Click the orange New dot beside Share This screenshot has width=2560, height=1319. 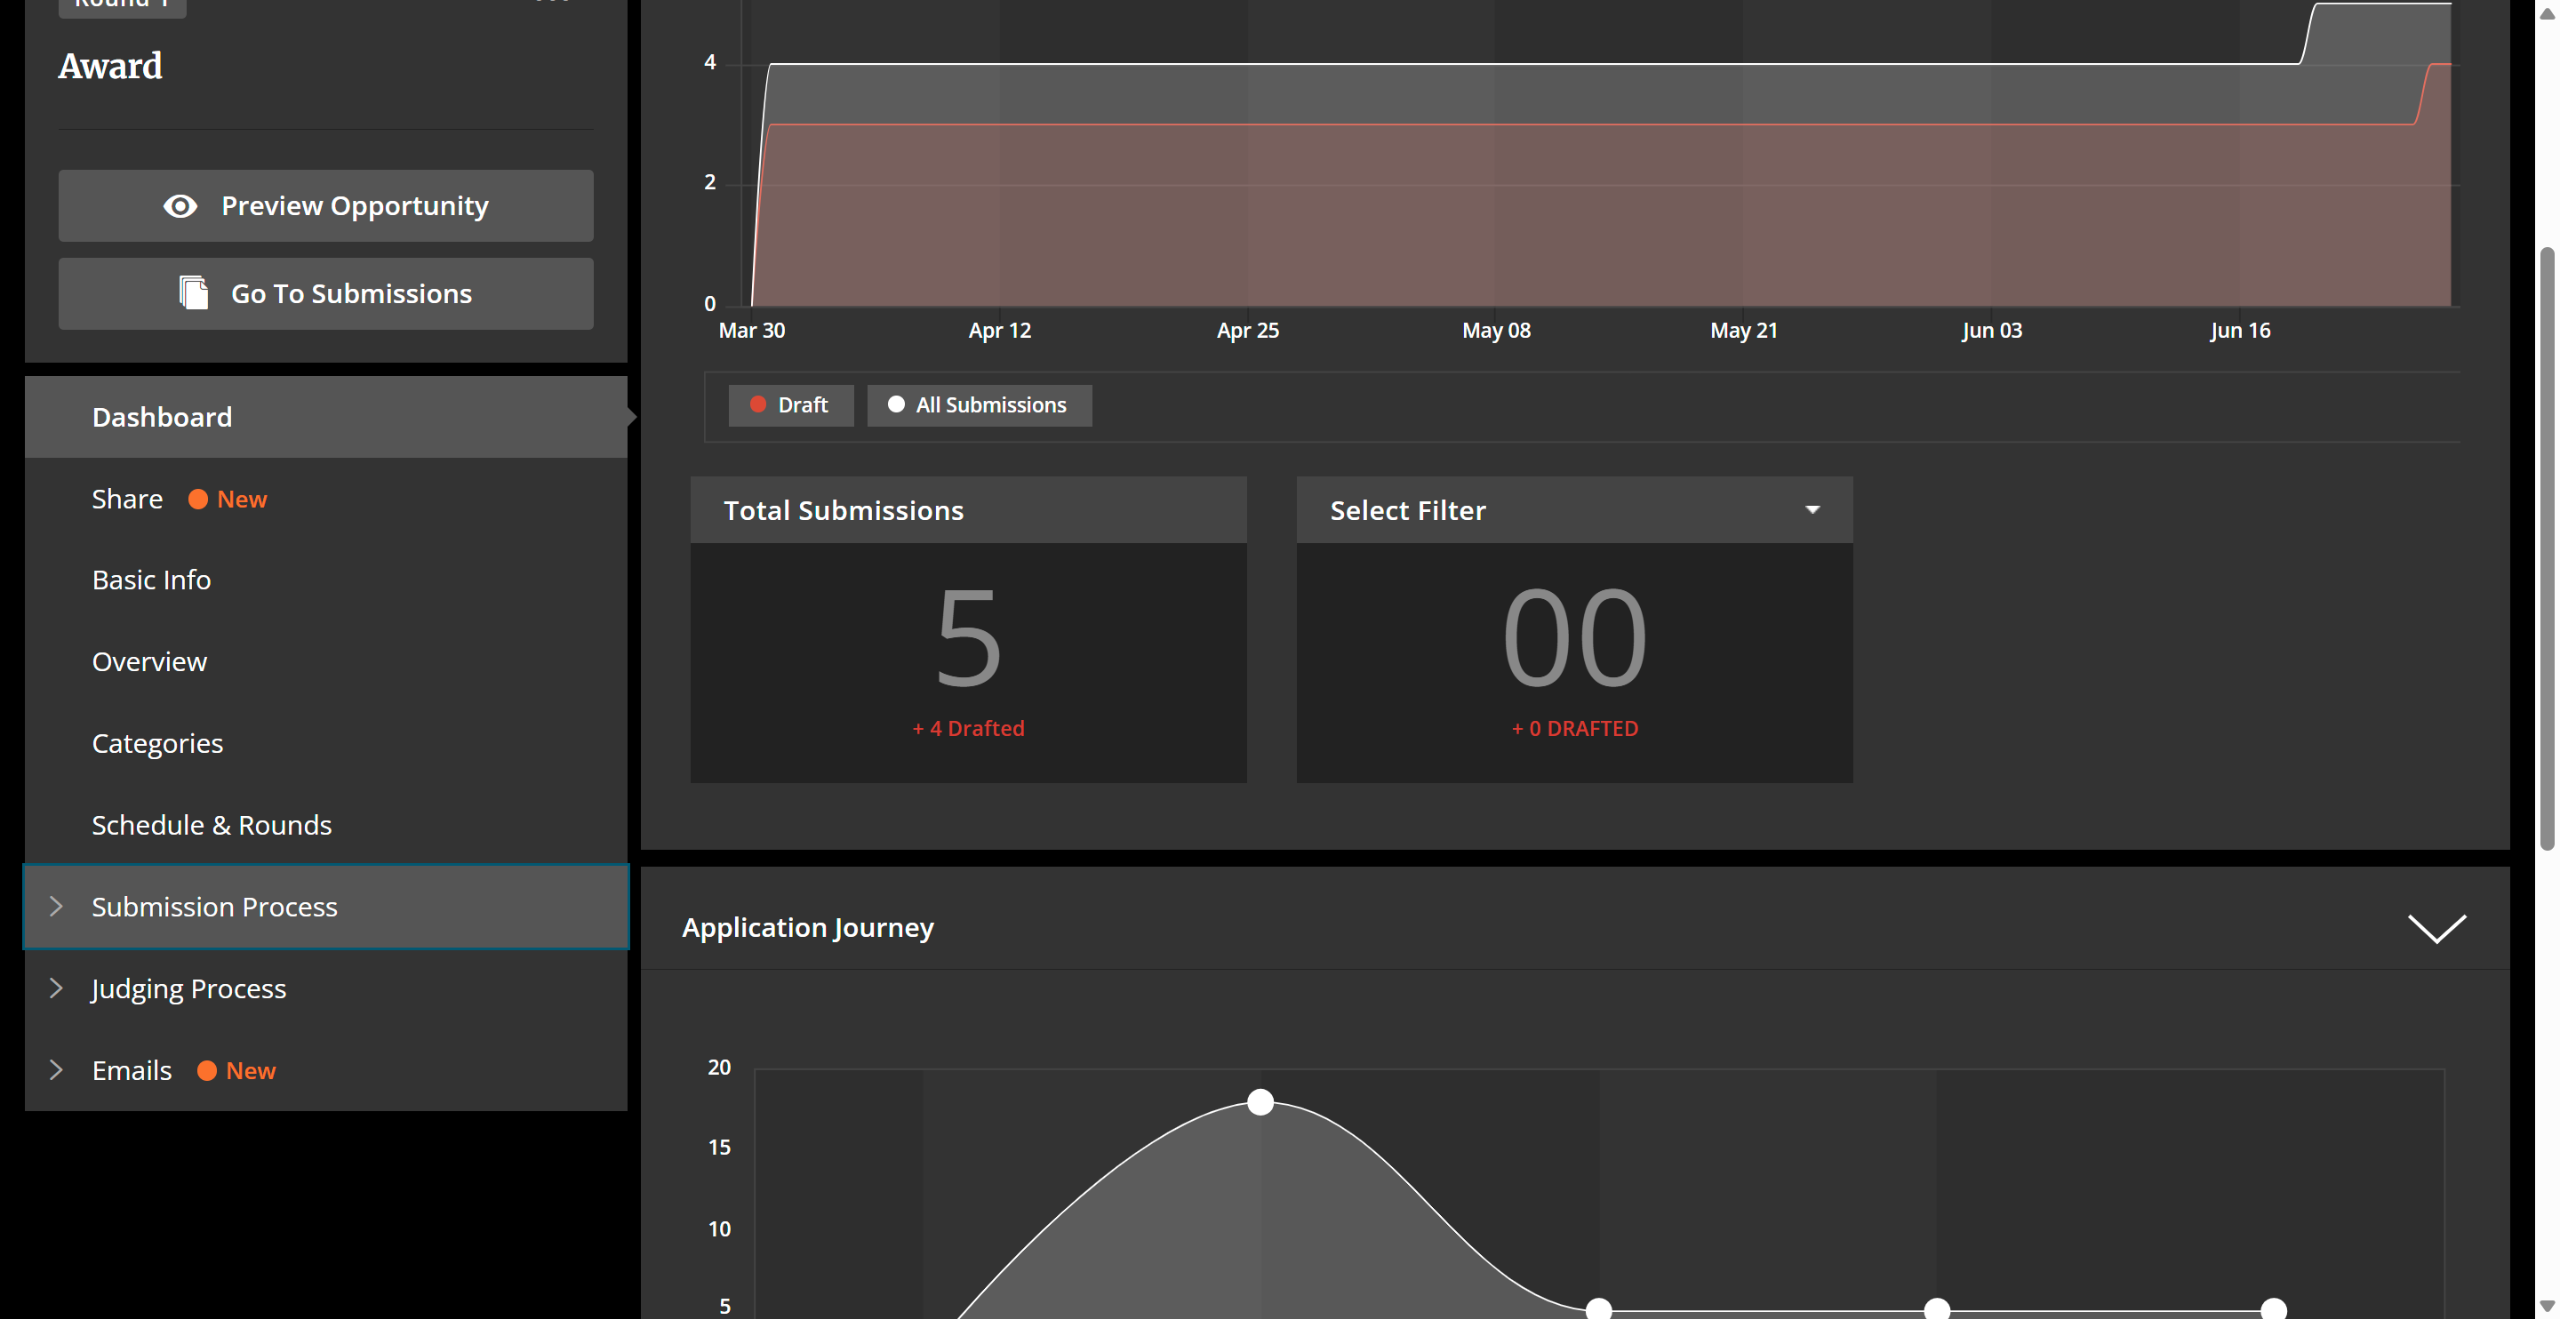coord(198,499)
